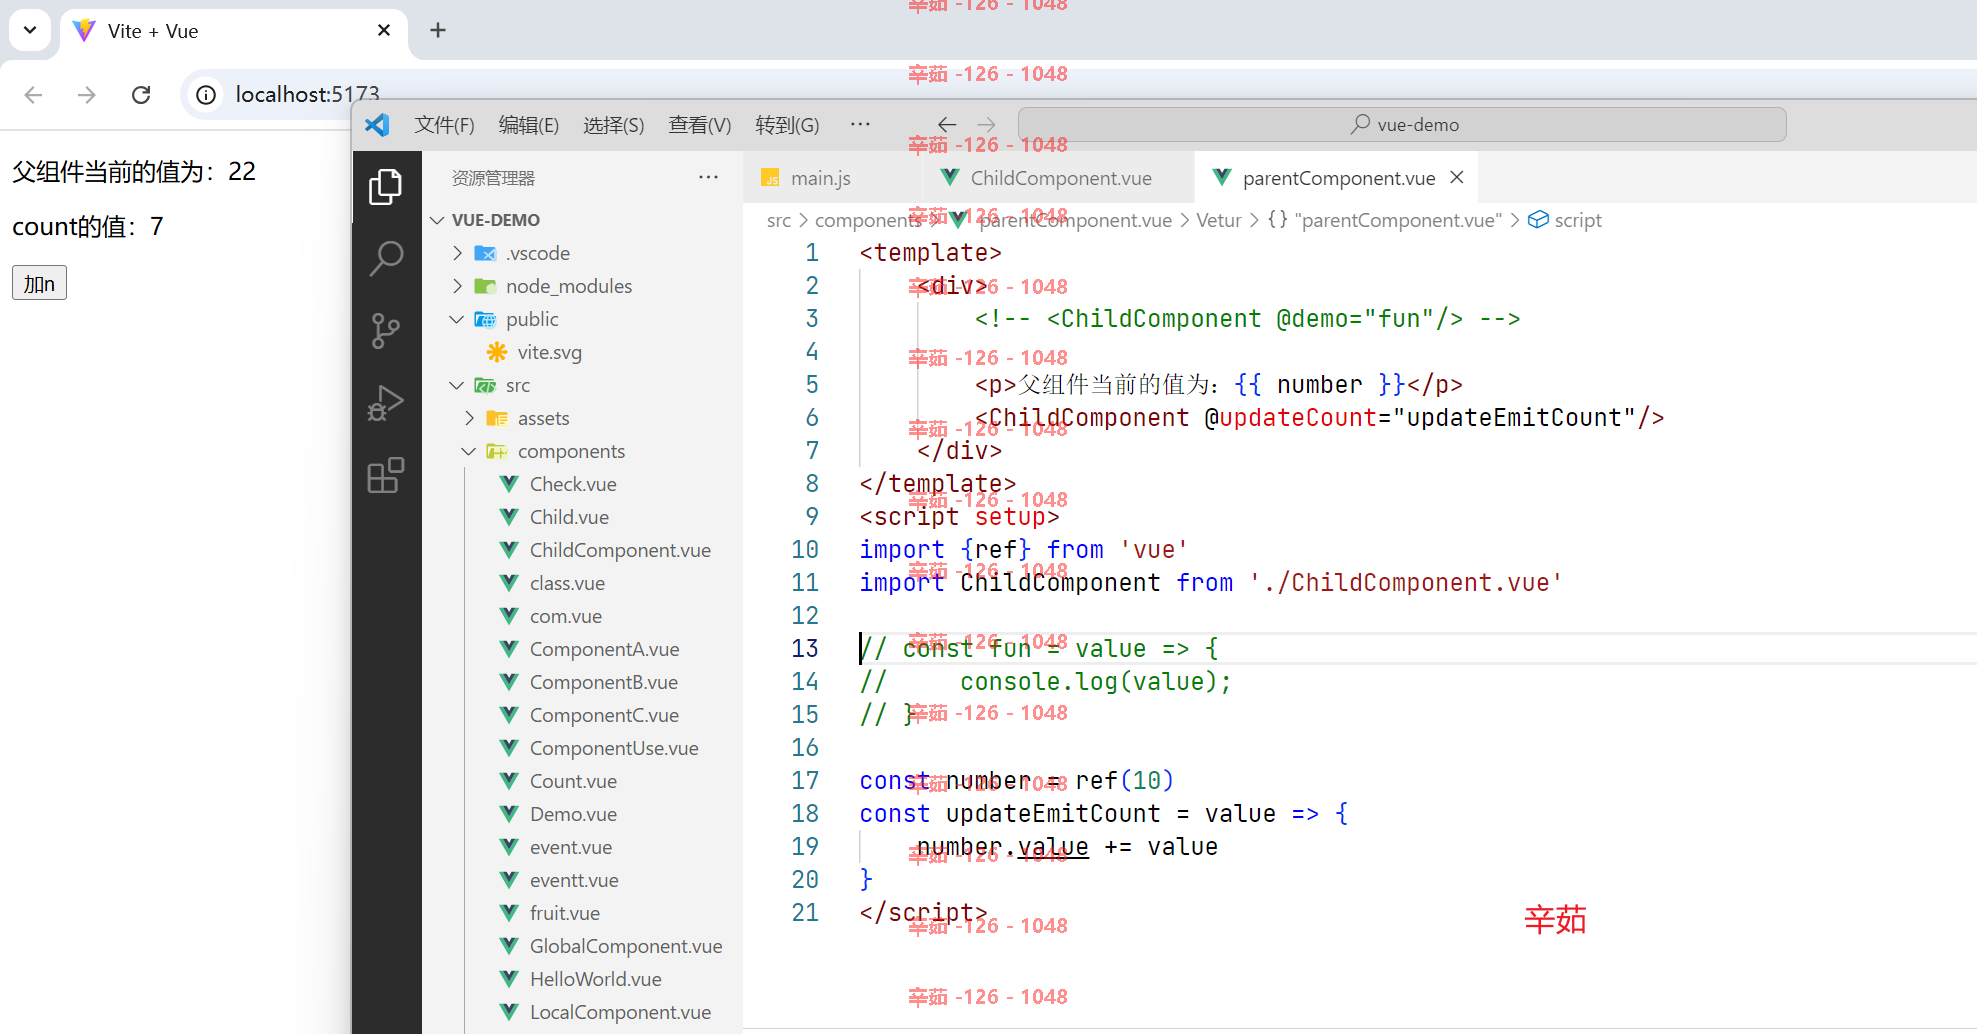Close the parentComponent.vue tab

pos(1457,177)
